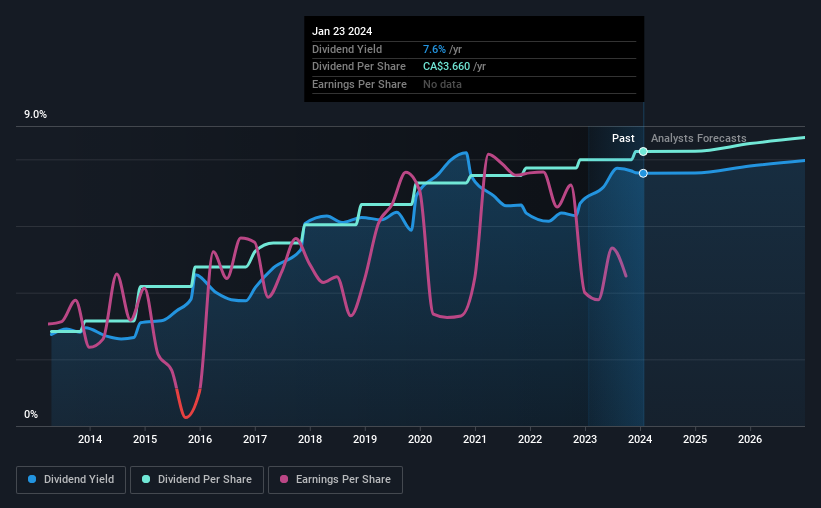Screen dimensions: 821x508
Task: Click the tooltip Earnings Per Share row label
Action: [359, 84]
